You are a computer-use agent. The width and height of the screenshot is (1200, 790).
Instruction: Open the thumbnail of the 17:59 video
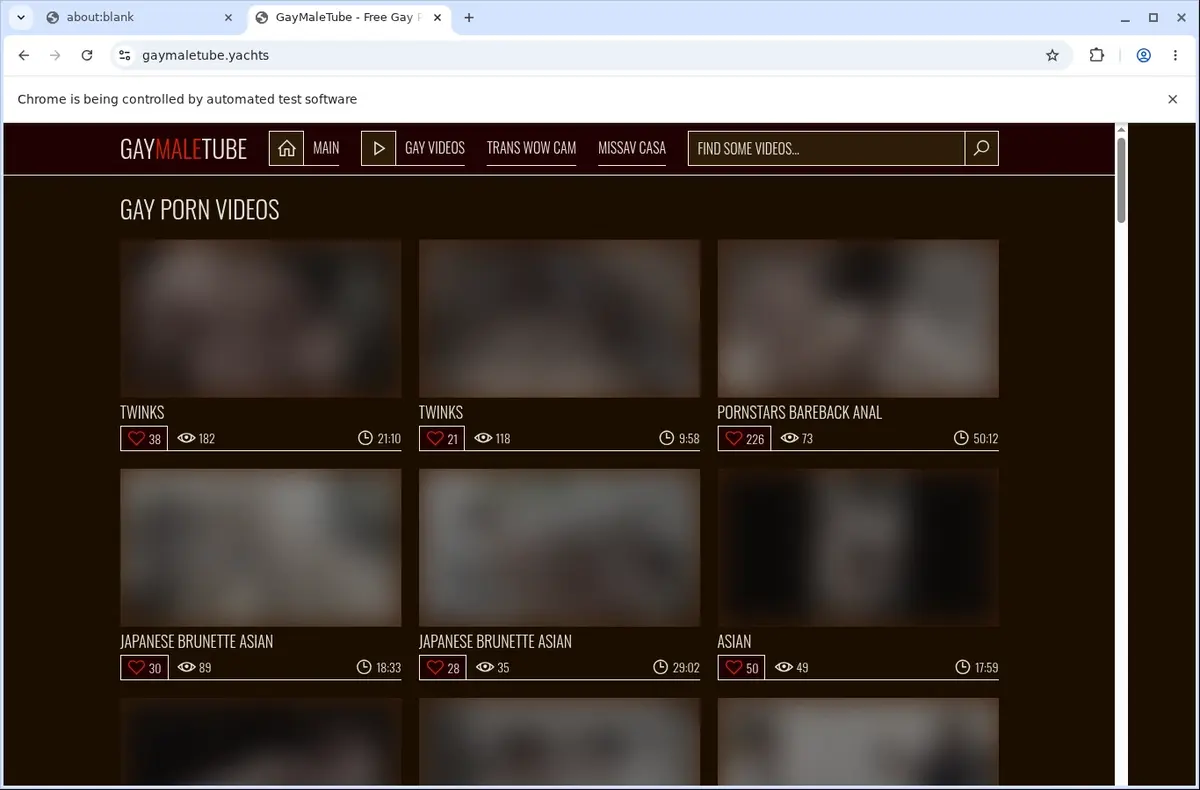pos(858,547)
